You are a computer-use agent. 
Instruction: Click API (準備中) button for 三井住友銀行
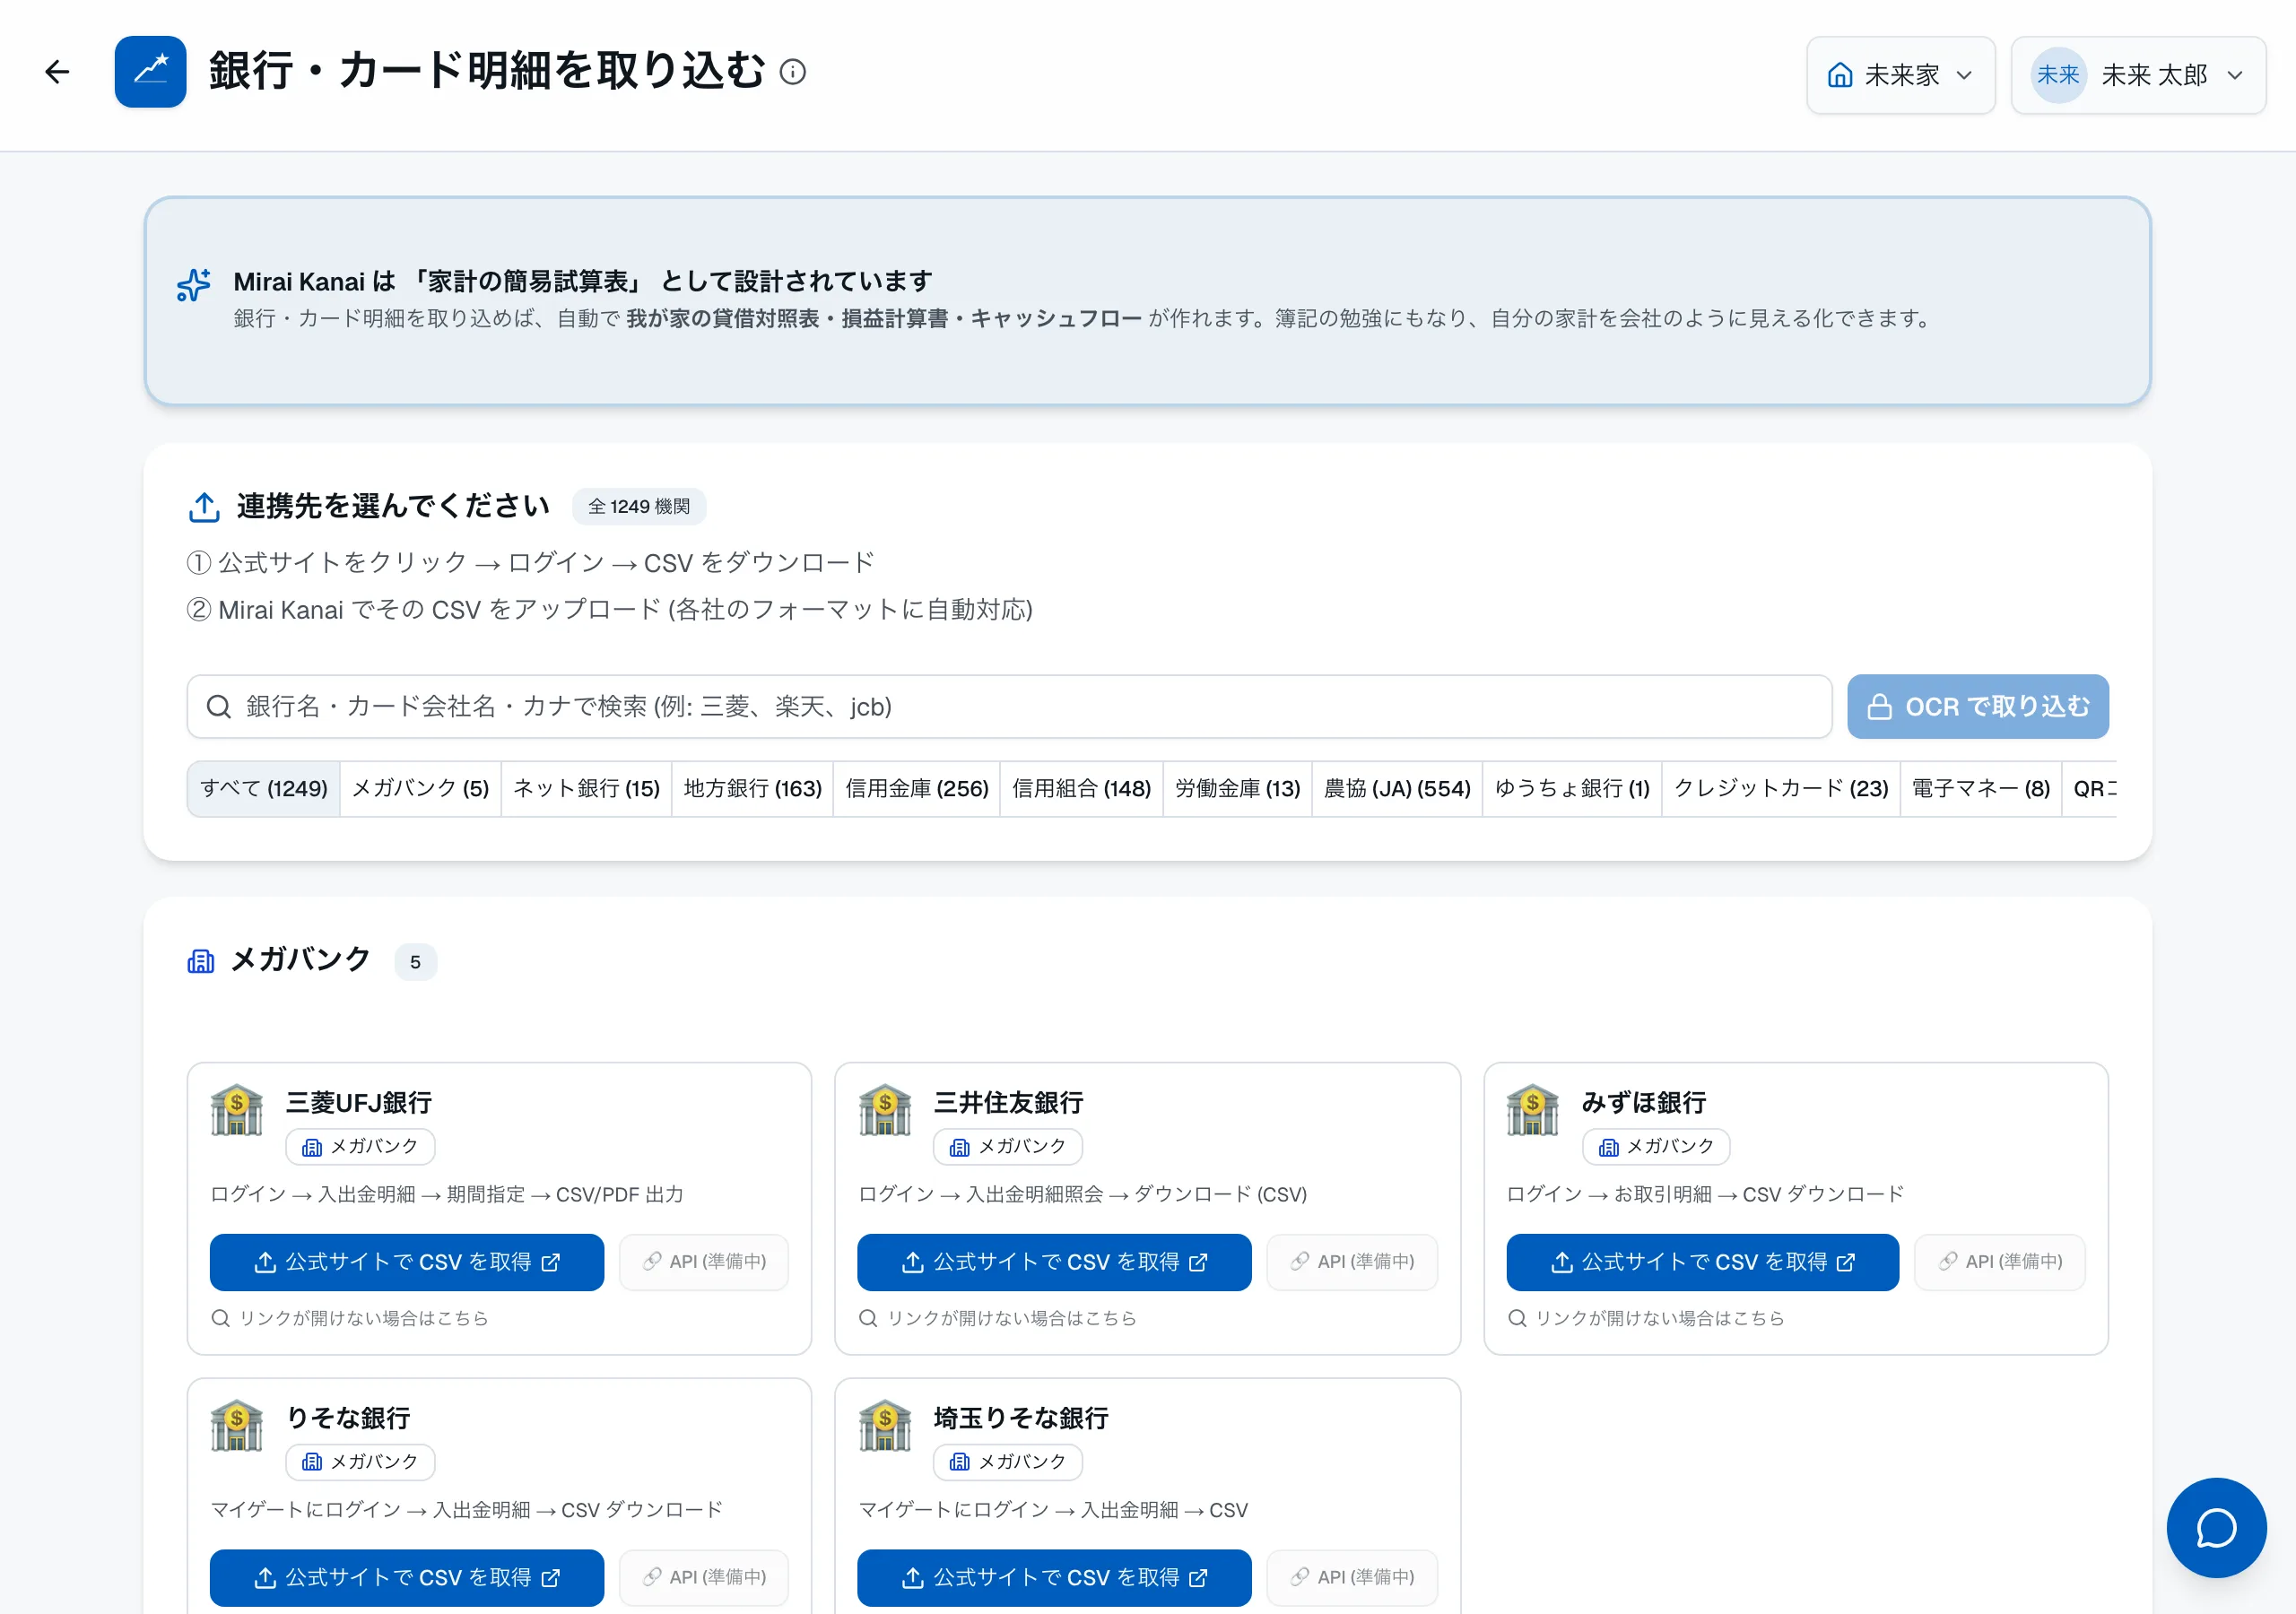pyautogui.click(x=1352, y=1263)
